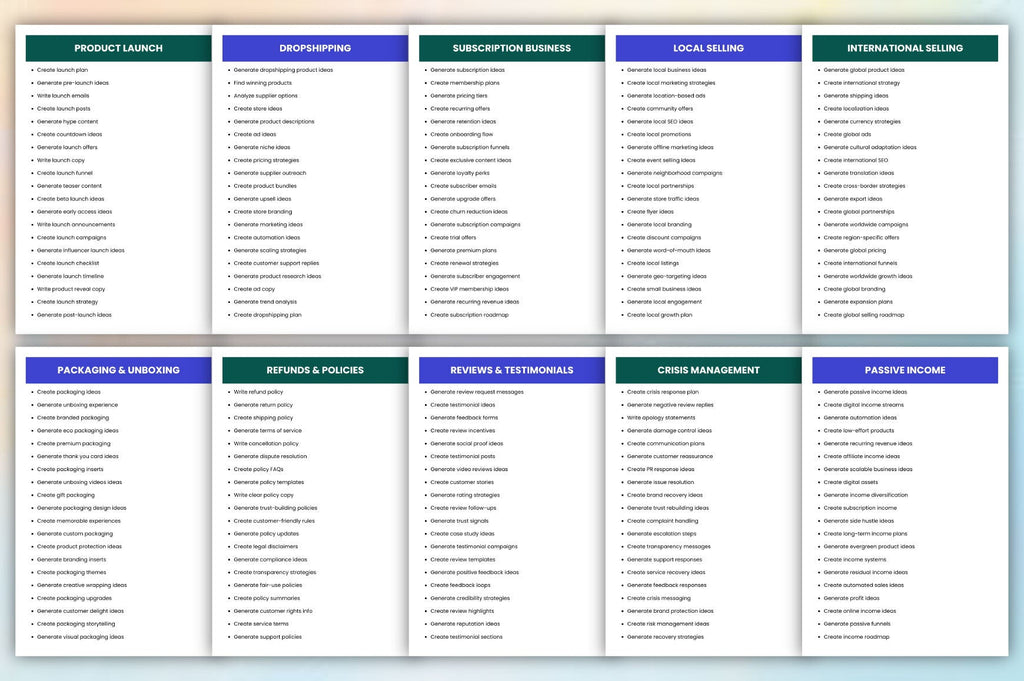Click the REFUNDS & POLICIES header
Viewport: 1024px width, 681px height.
tap(315, 370)
